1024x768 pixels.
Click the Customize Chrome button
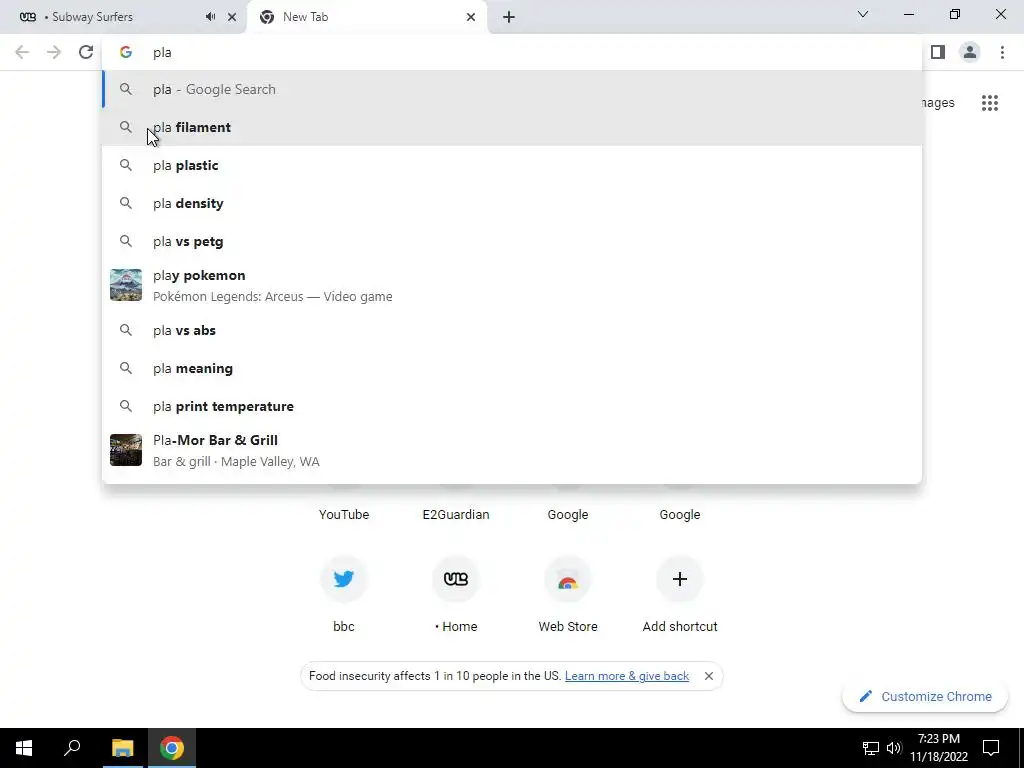[x=925, y=697]
